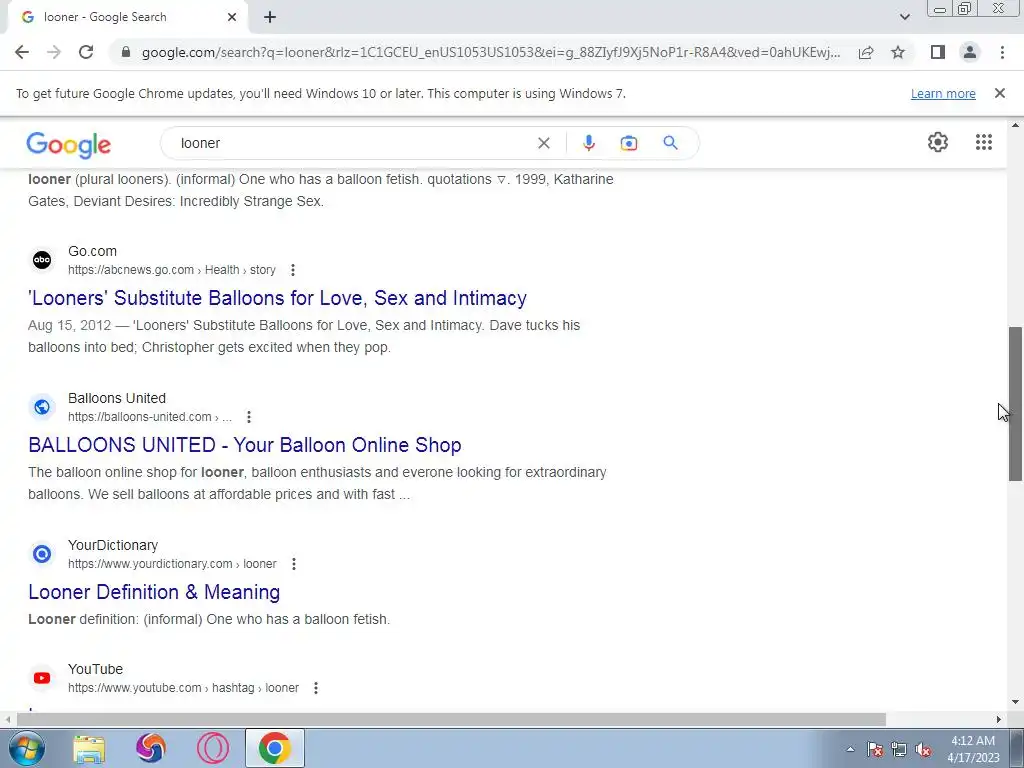Click the Chrome taskbar button

275,748
